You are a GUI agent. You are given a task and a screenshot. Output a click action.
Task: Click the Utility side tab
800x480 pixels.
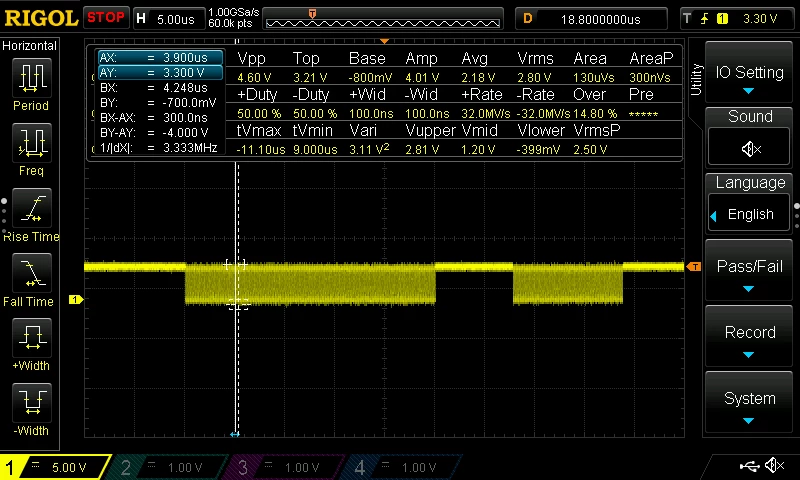pos(696,80)
